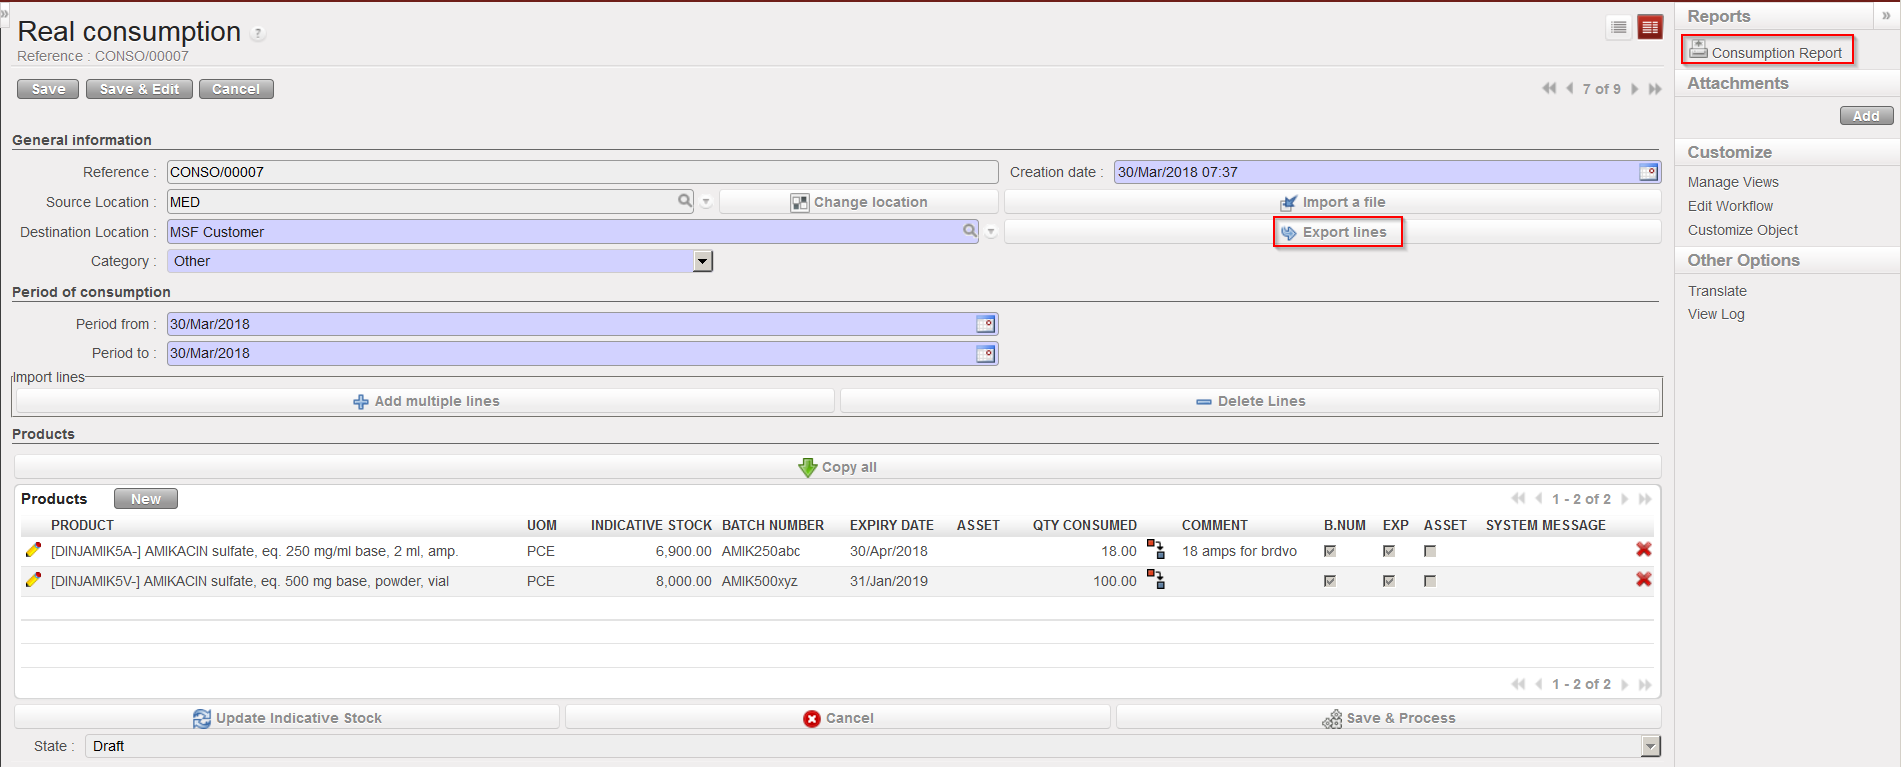Click the pencil edit icon for AMIKACIN 250 mg/ml row
The width and height of the screenshot is (1902, 767).
(x=33, y=550)
